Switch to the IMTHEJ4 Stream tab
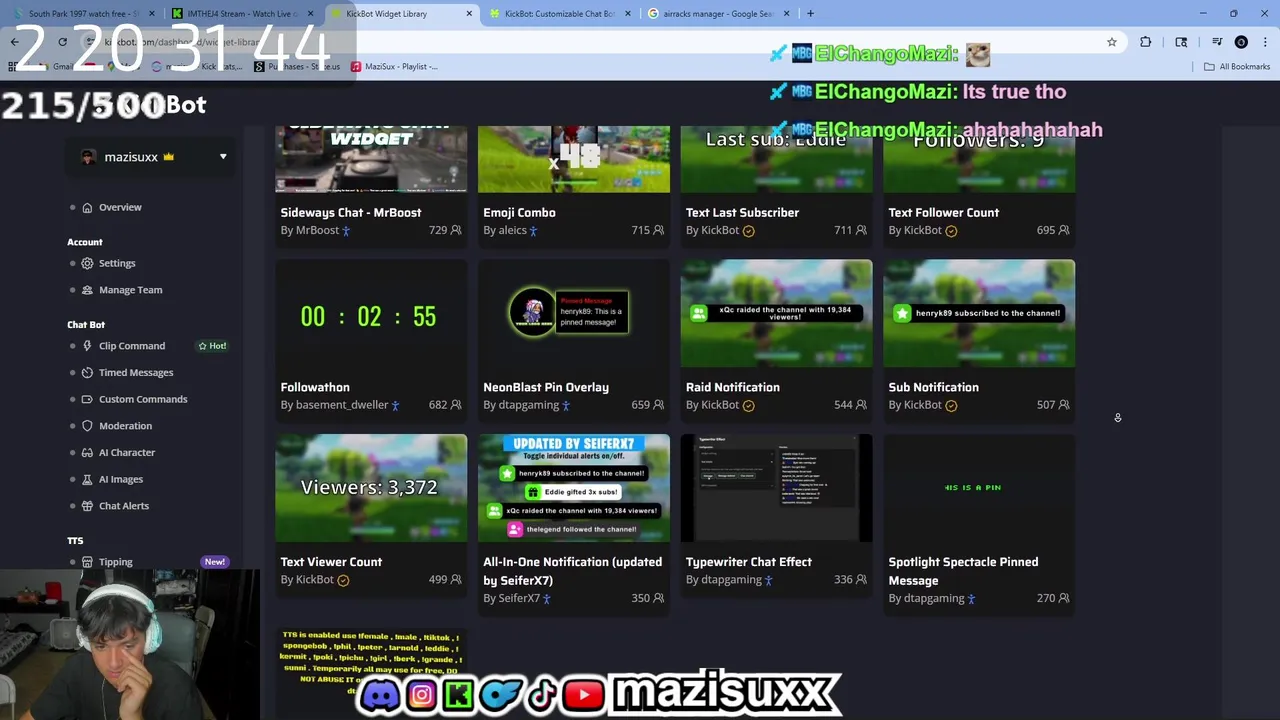1280x720 pixels. [x=243, y=14]
